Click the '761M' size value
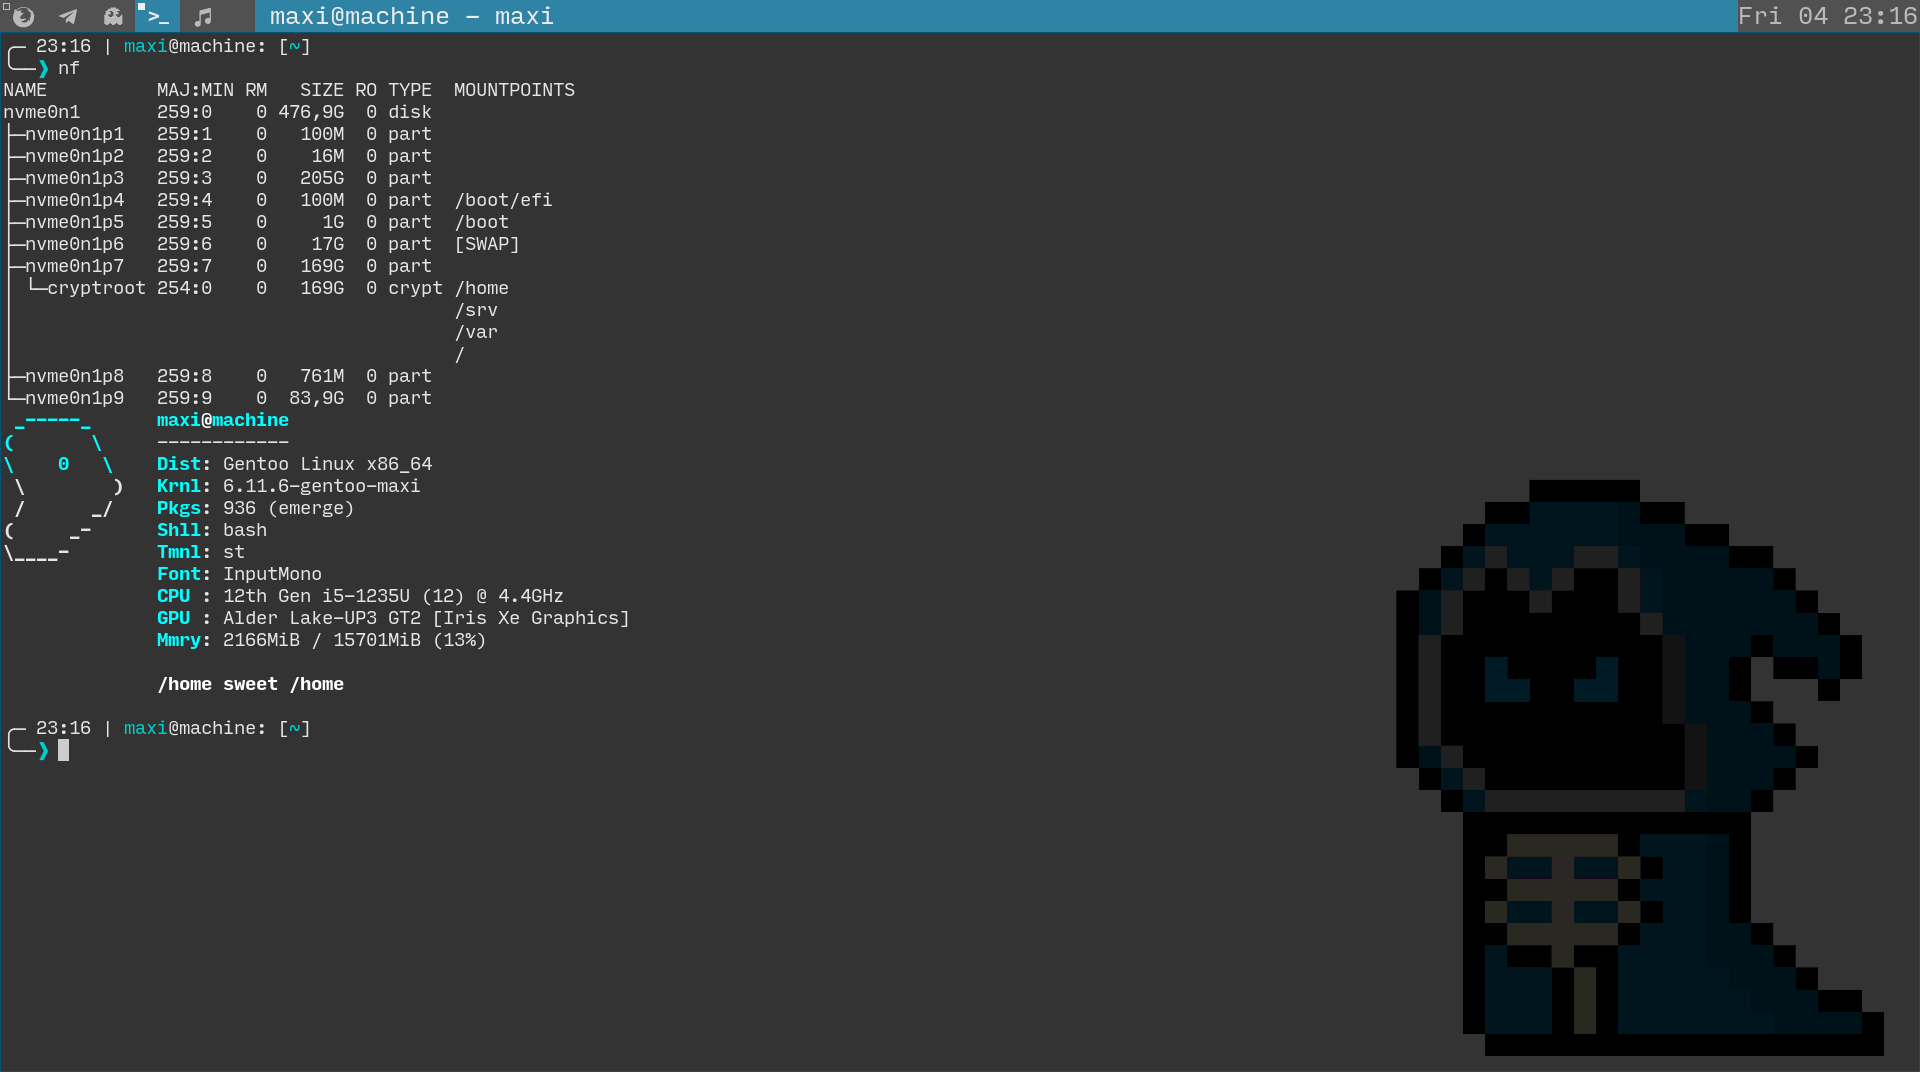This screenshot has width=1920, height=1080. 322,376
